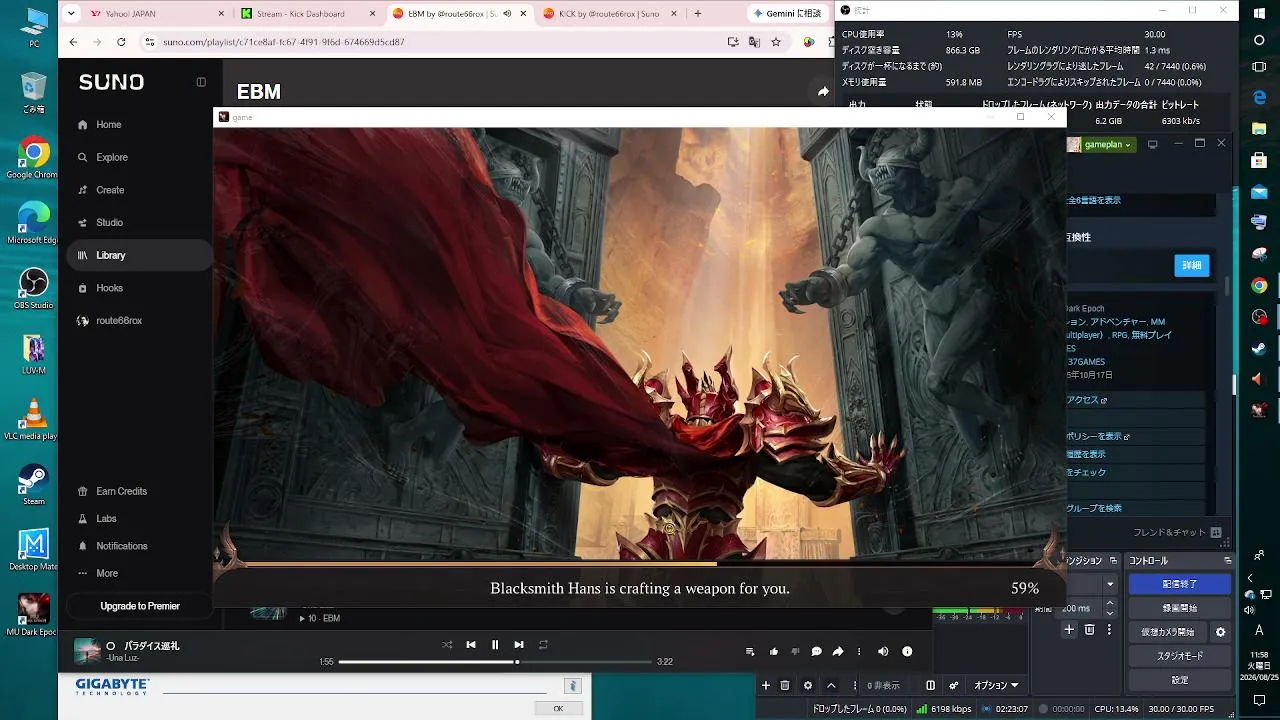Share the EBM playlist
The height and width of the screenshot is (720, 1280).
[823, 92]
